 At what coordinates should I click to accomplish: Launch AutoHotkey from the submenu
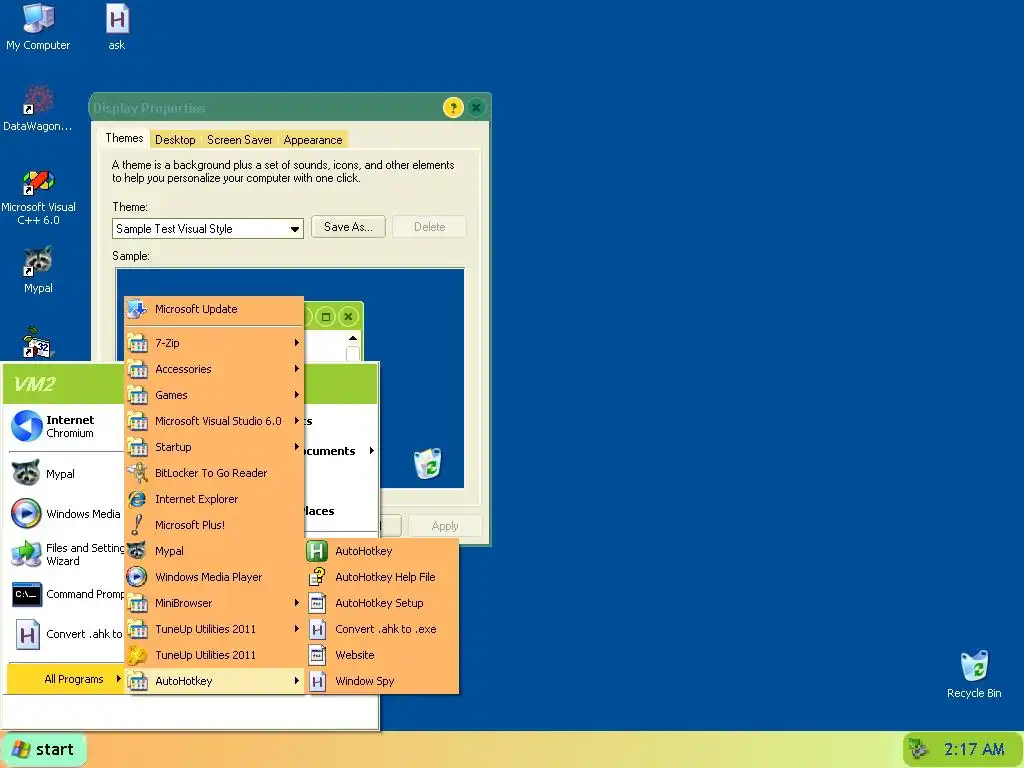pyautogui.click(x=382, y=551)
